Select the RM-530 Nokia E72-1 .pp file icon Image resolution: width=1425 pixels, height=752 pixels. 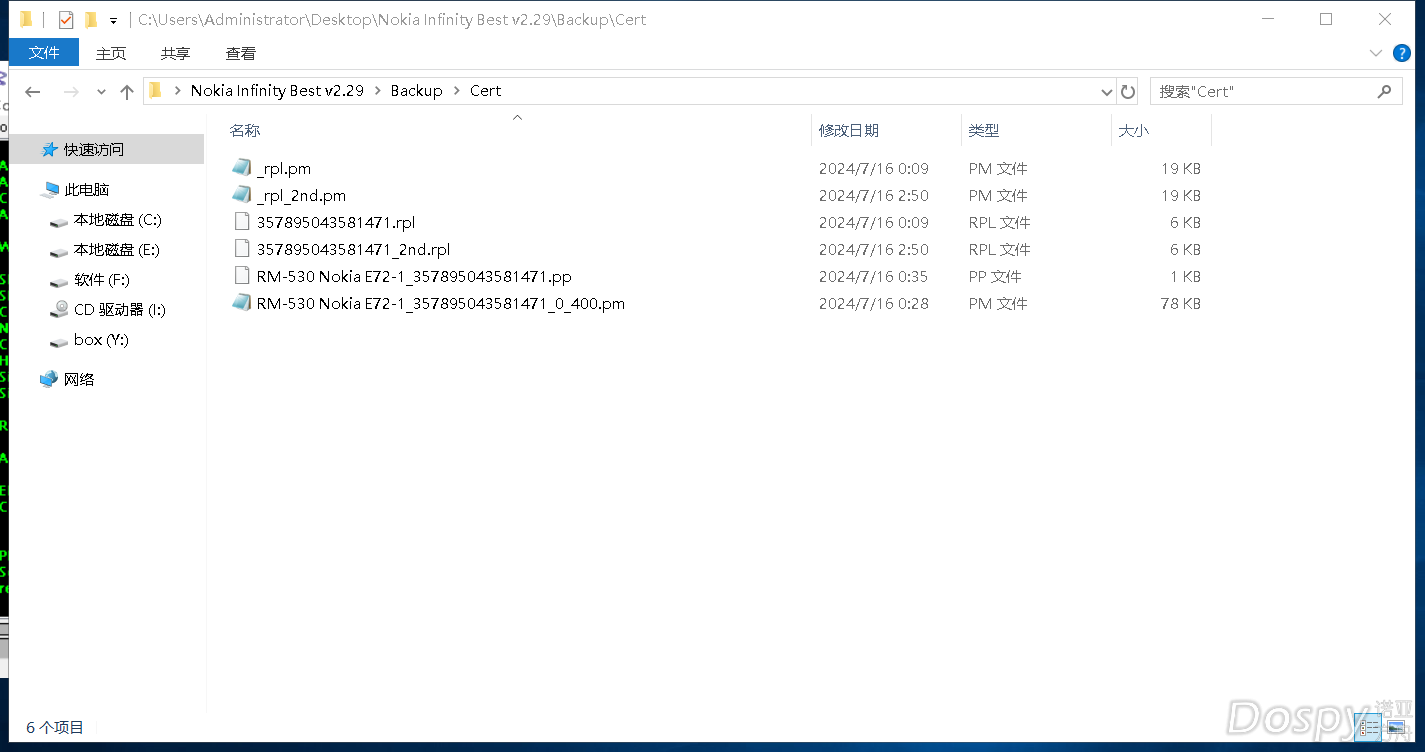pos(241,276)
